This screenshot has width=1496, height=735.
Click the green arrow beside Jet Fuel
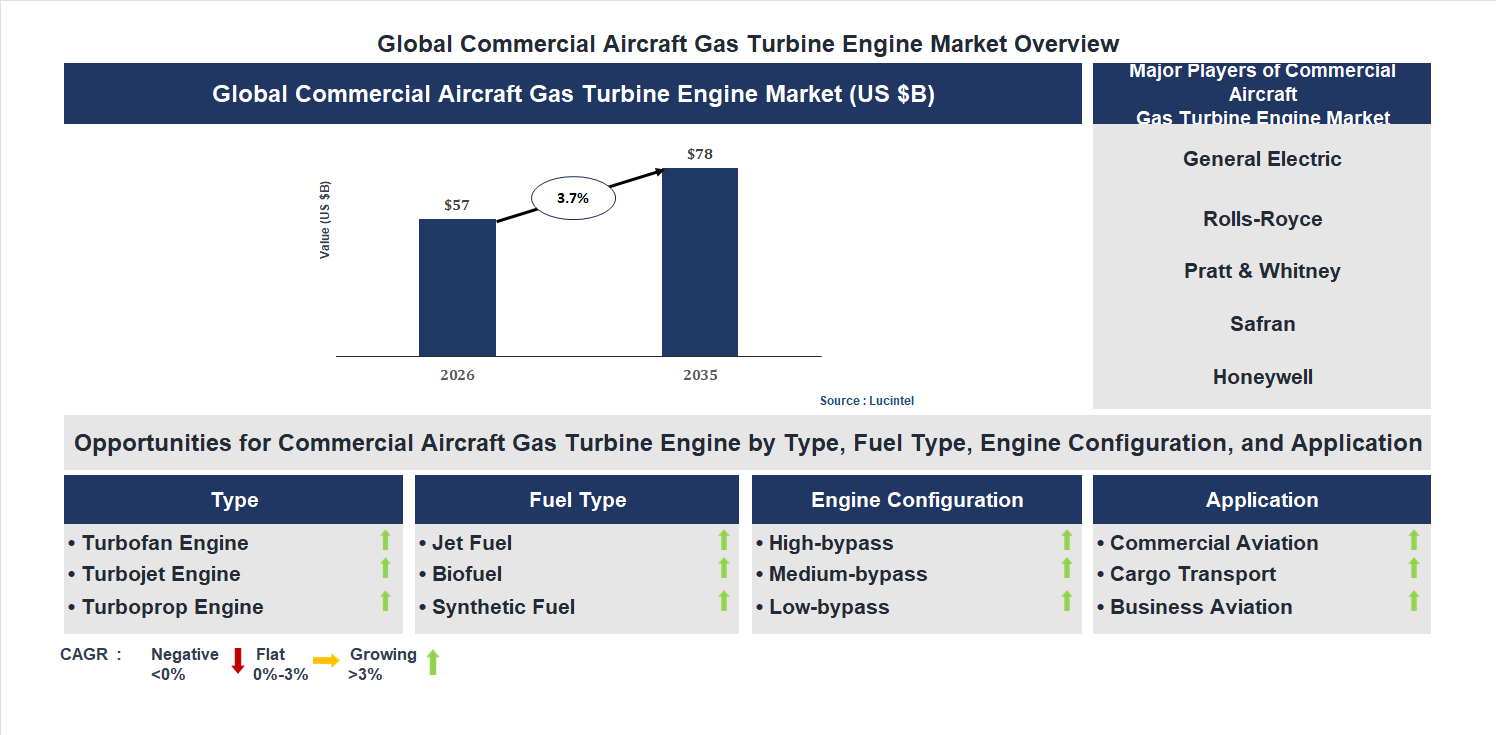tap(724, 541)
